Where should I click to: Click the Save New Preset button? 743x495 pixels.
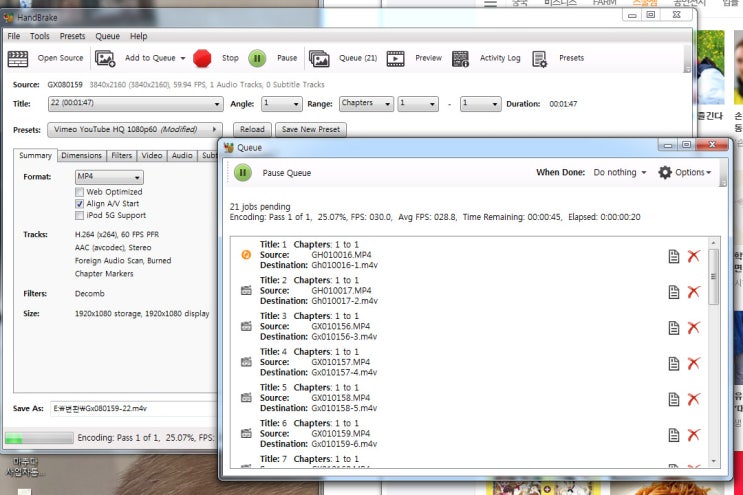(311, 130)
